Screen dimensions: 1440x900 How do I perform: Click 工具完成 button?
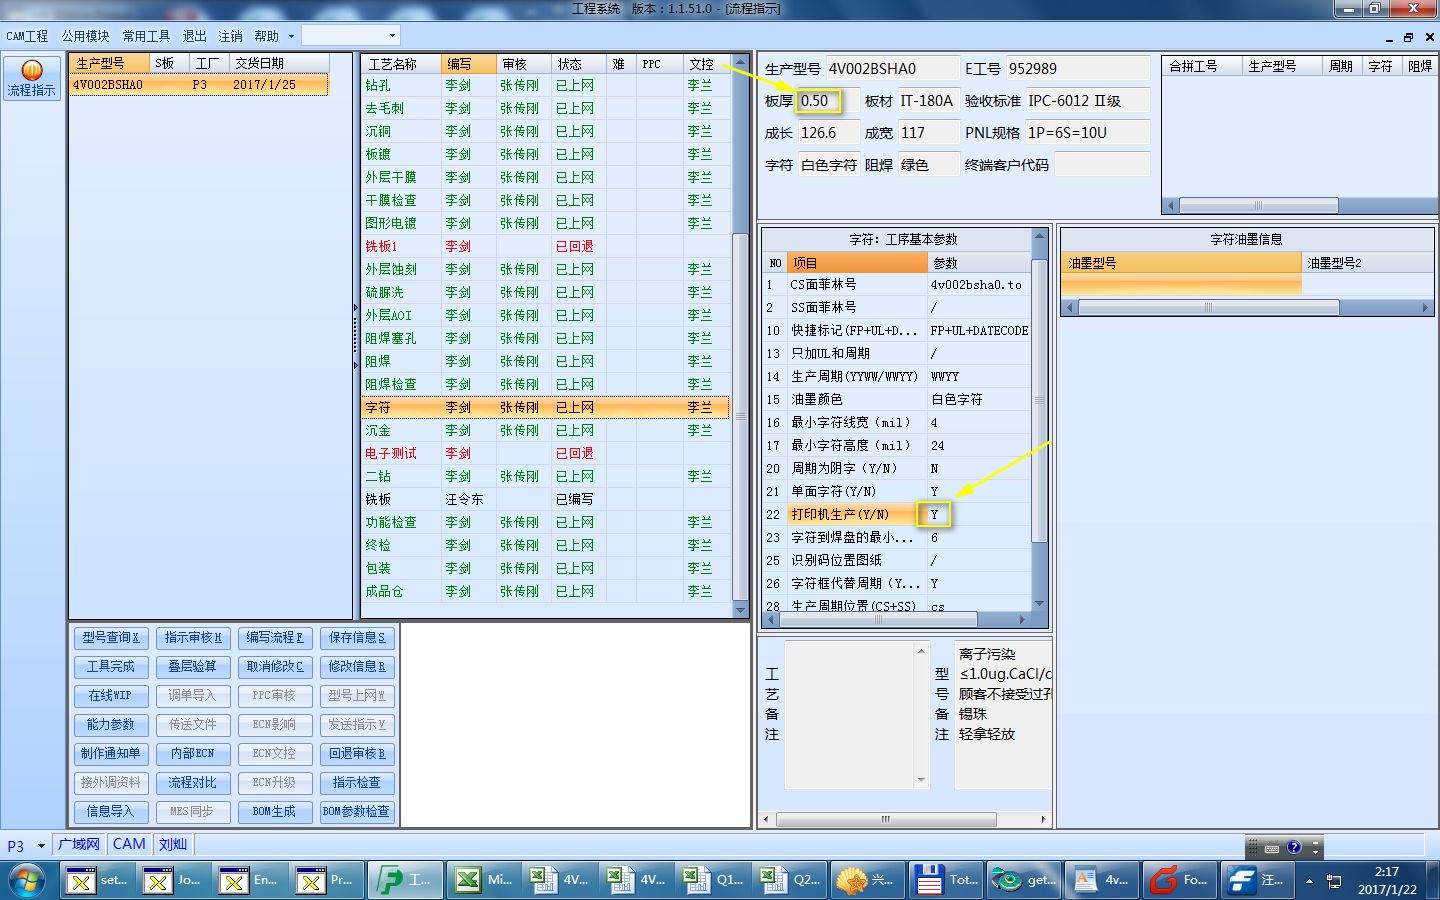point(110,667)
